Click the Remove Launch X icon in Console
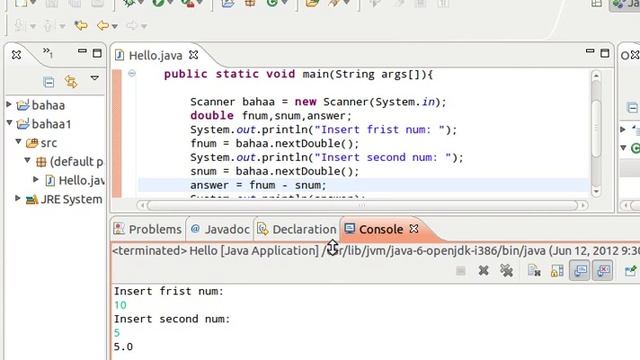Screen dimensions: 640x360 point(484,270)
